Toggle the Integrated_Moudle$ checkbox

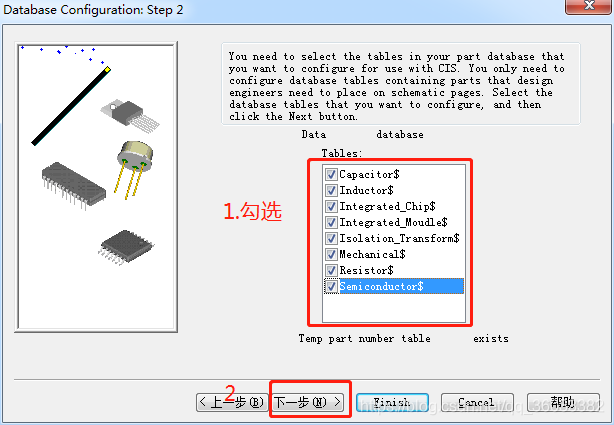coord(331,222)
